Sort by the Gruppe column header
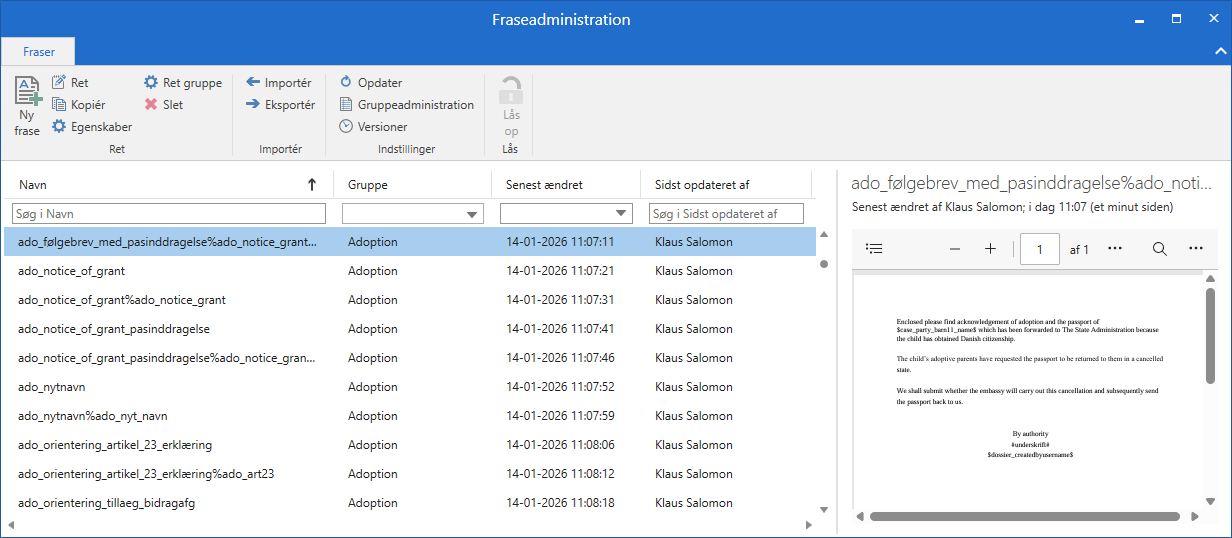Viewport: 1232px width, 538px height. pos(413,185)
